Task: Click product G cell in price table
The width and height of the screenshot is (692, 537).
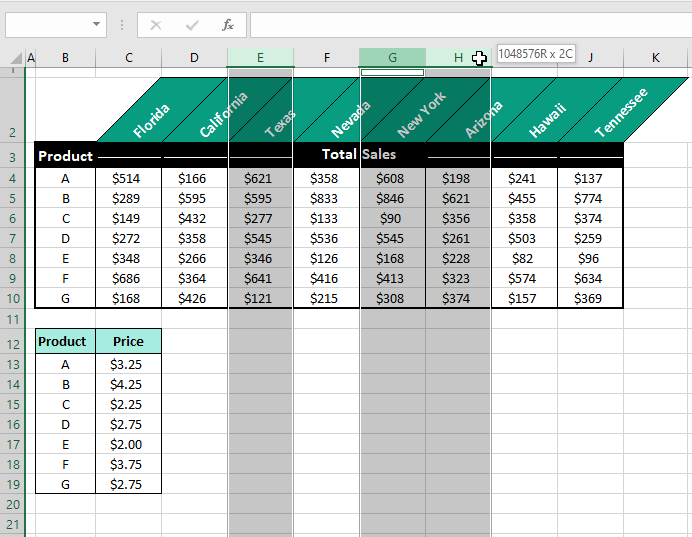Action: pos(65,484)
